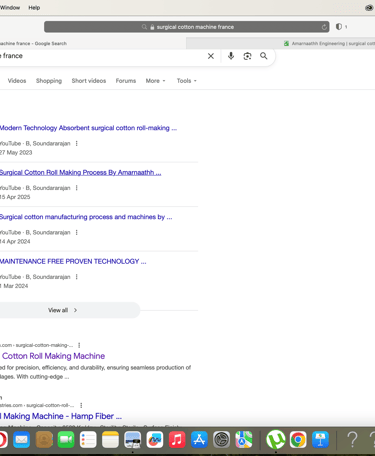Open Music app from the Dock
The height and width of the screenshot is (456, 375).
pos(177,440)
